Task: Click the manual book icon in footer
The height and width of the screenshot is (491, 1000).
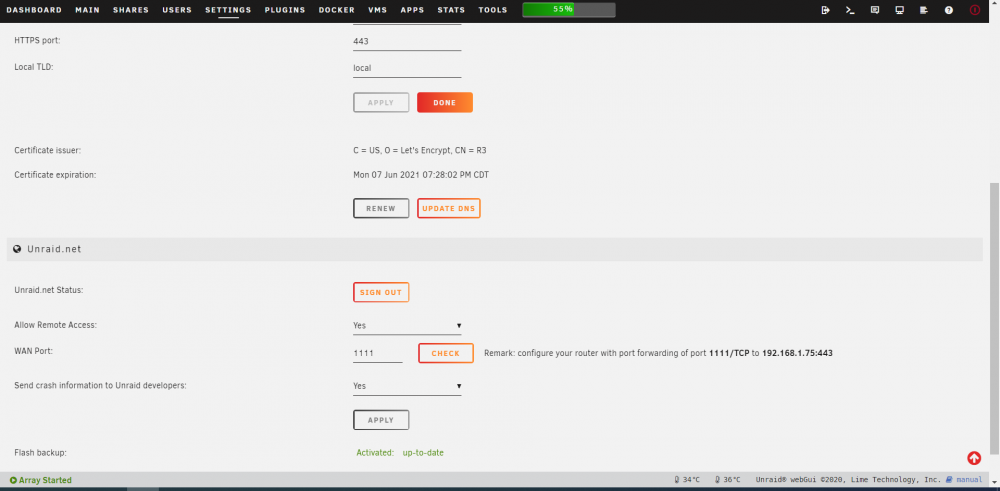Action: pyautogui.click(x=949, y=480)
